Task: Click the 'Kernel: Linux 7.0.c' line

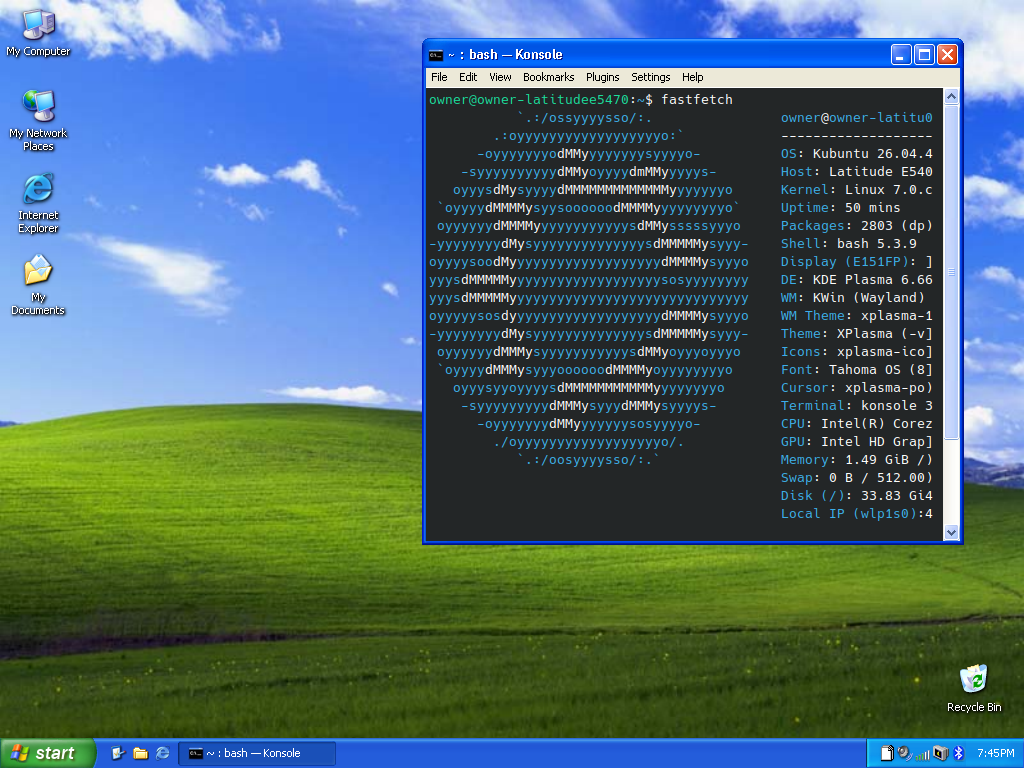Action: point(856,189)
